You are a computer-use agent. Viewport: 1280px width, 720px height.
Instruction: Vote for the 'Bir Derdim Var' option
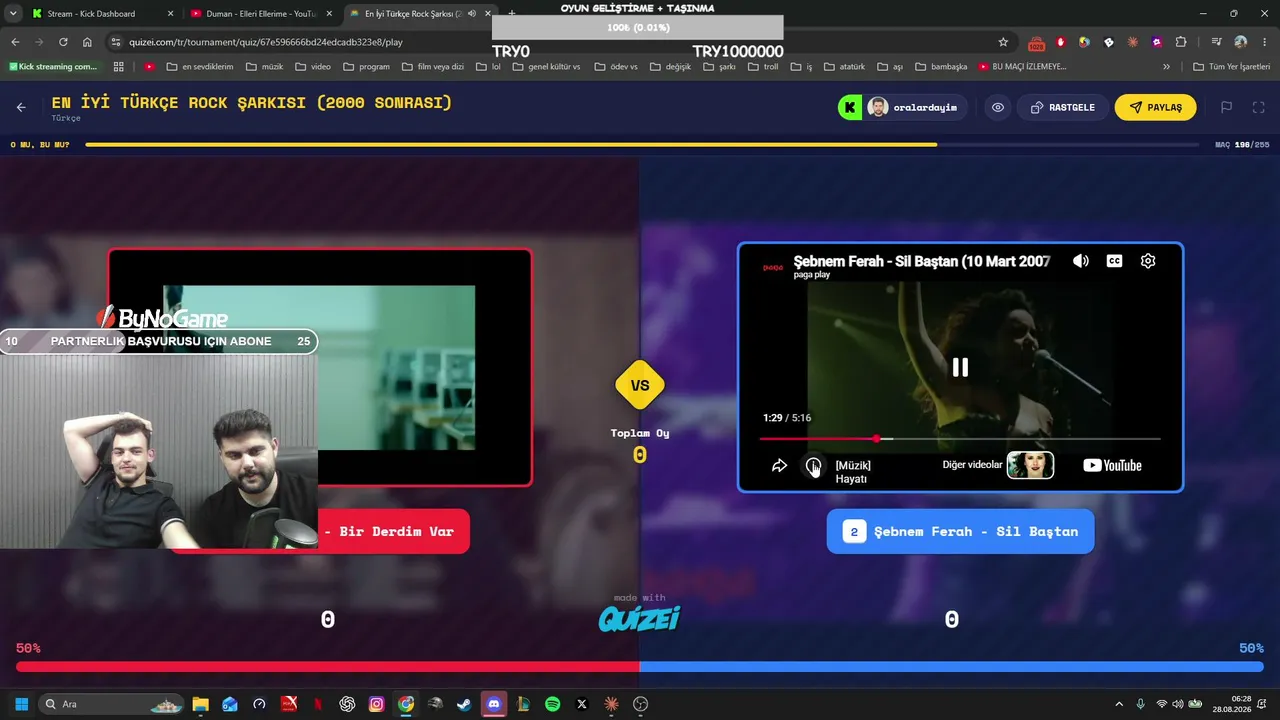394,531
